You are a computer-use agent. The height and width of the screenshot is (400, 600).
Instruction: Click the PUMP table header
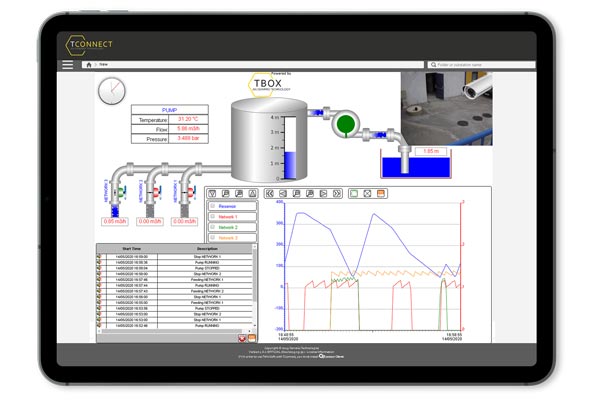point(170,110)
